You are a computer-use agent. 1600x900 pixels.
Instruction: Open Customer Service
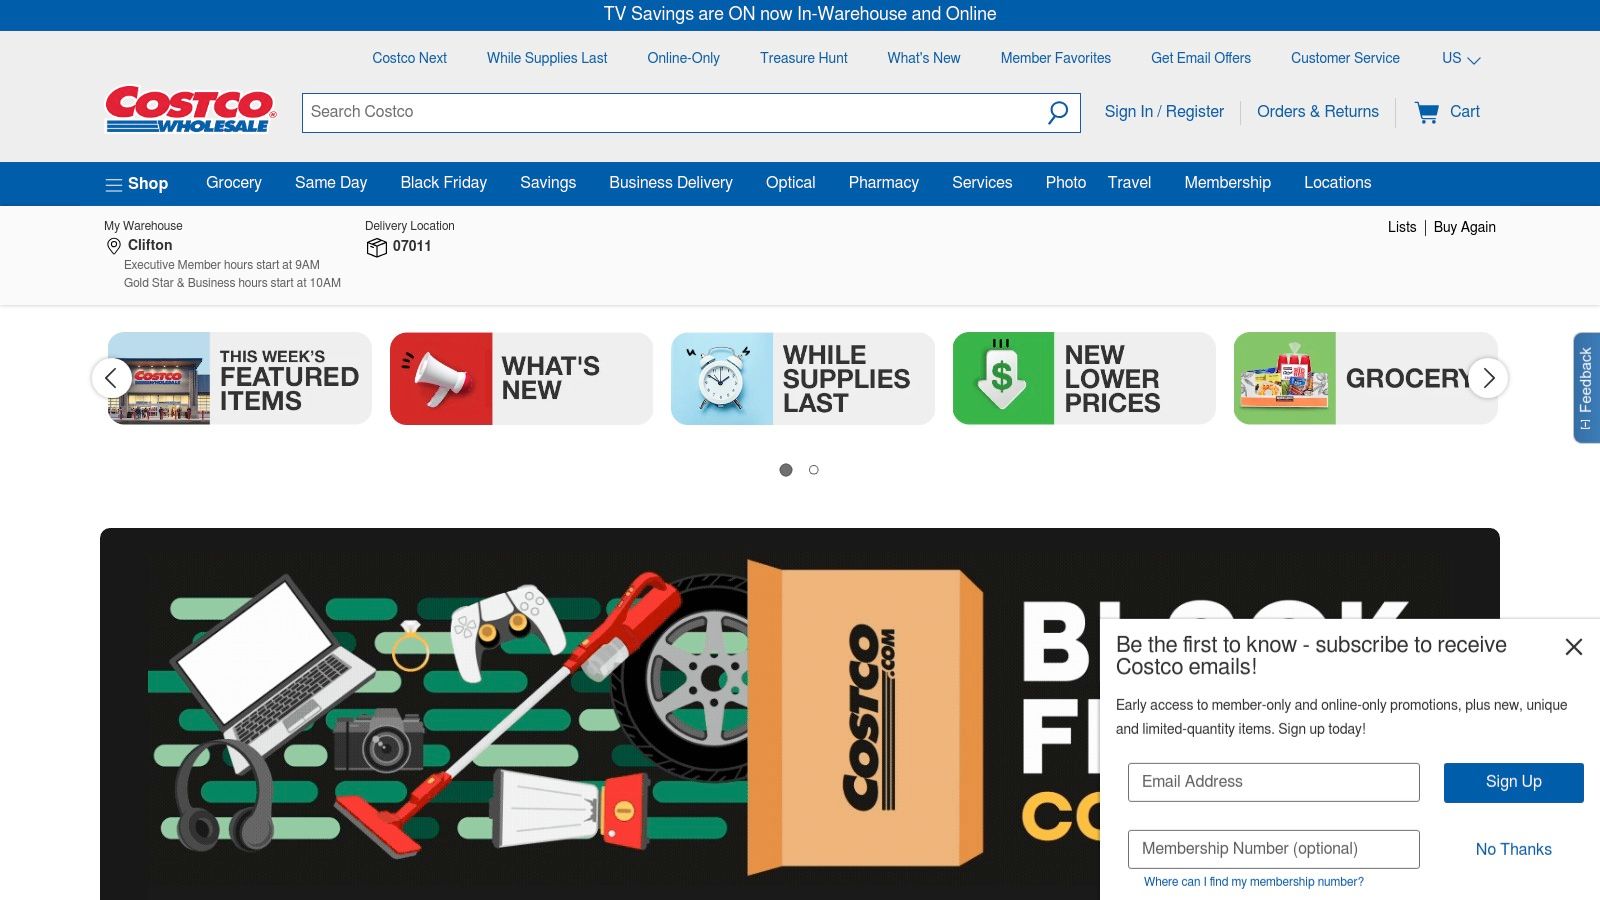coord(1345,58)
